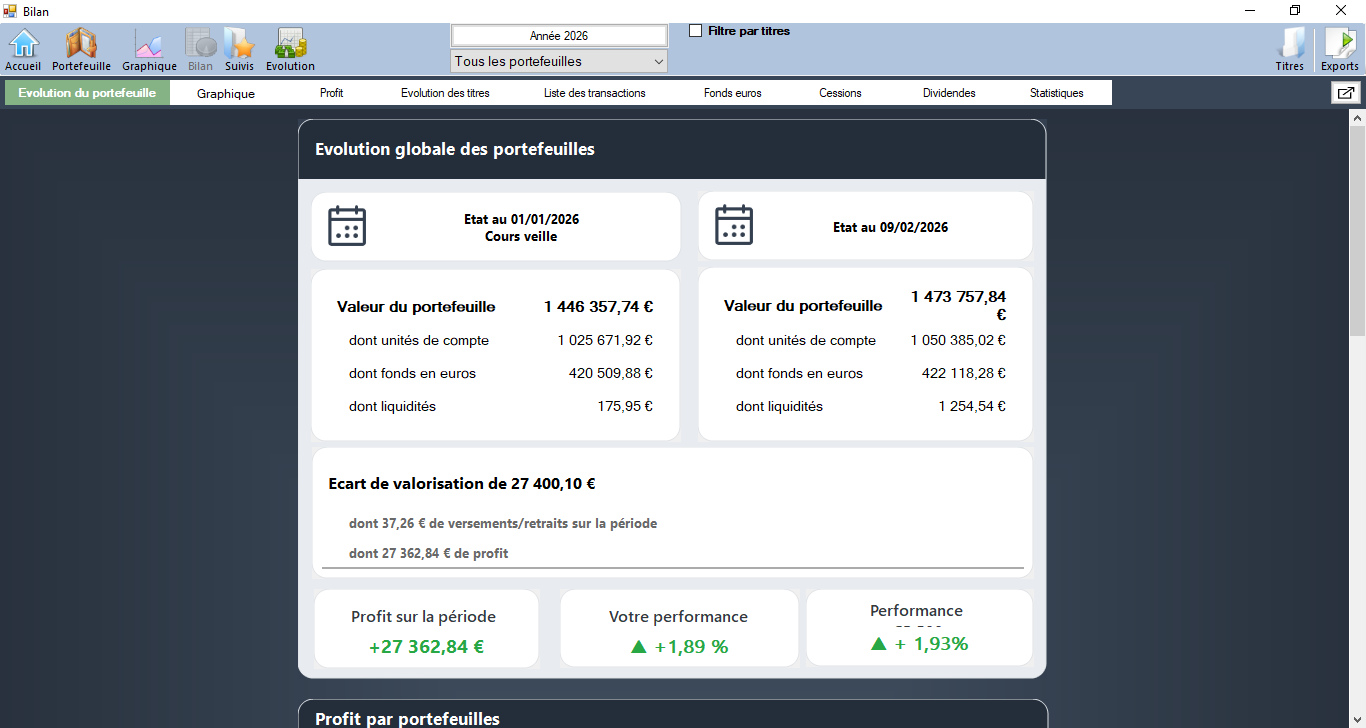Open the Exports icon
Image resolution: width=1366 pixels, height=728 pixels.
(x=1339, y=46)
